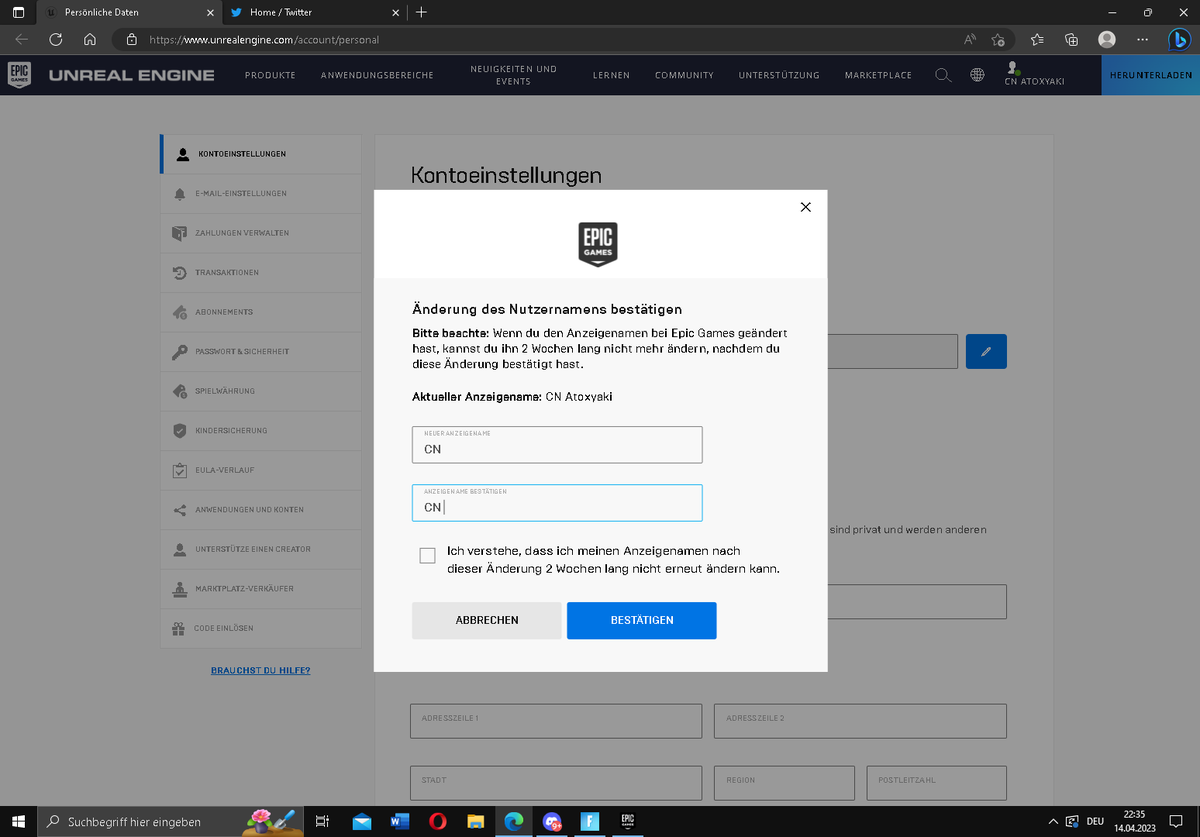The image size is (1200, 837).
Task: Click the Adresszeile 2 input field
Action: click(x=860, y=721)
